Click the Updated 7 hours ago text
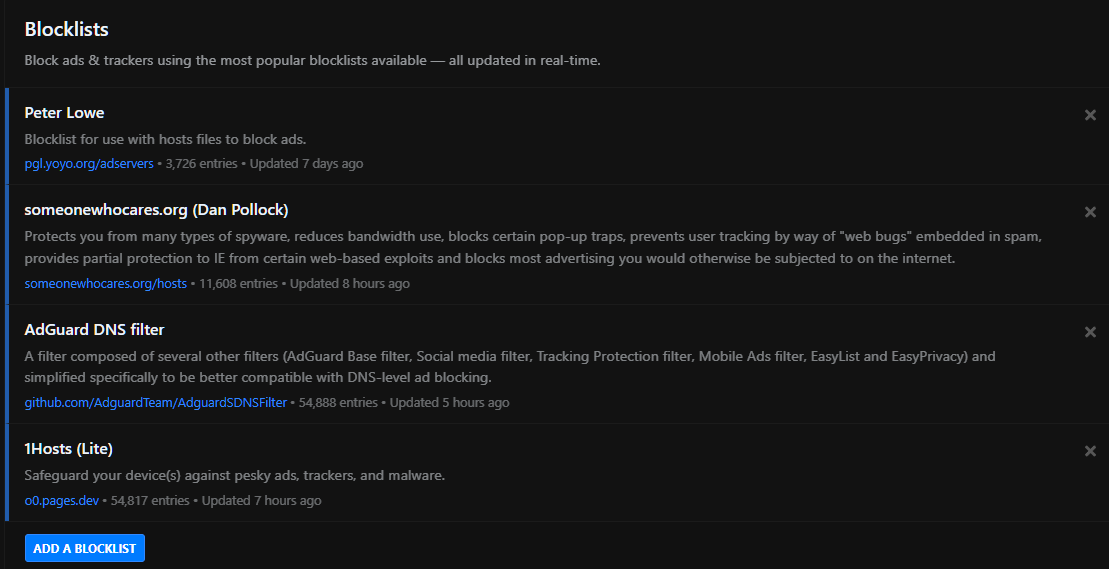The image size is (1109, 569). click(261, 500)
